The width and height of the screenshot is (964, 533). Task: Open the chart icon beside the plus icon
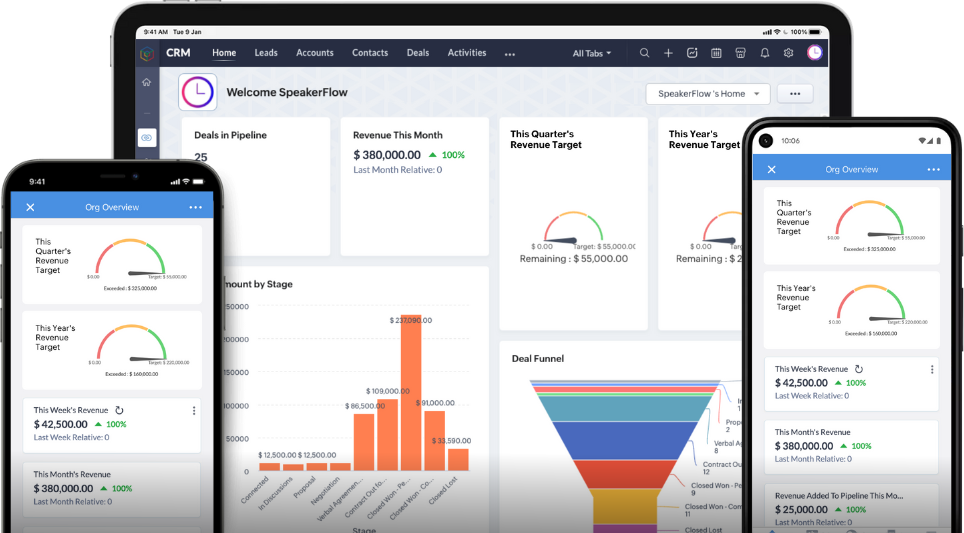coord(692,53)
